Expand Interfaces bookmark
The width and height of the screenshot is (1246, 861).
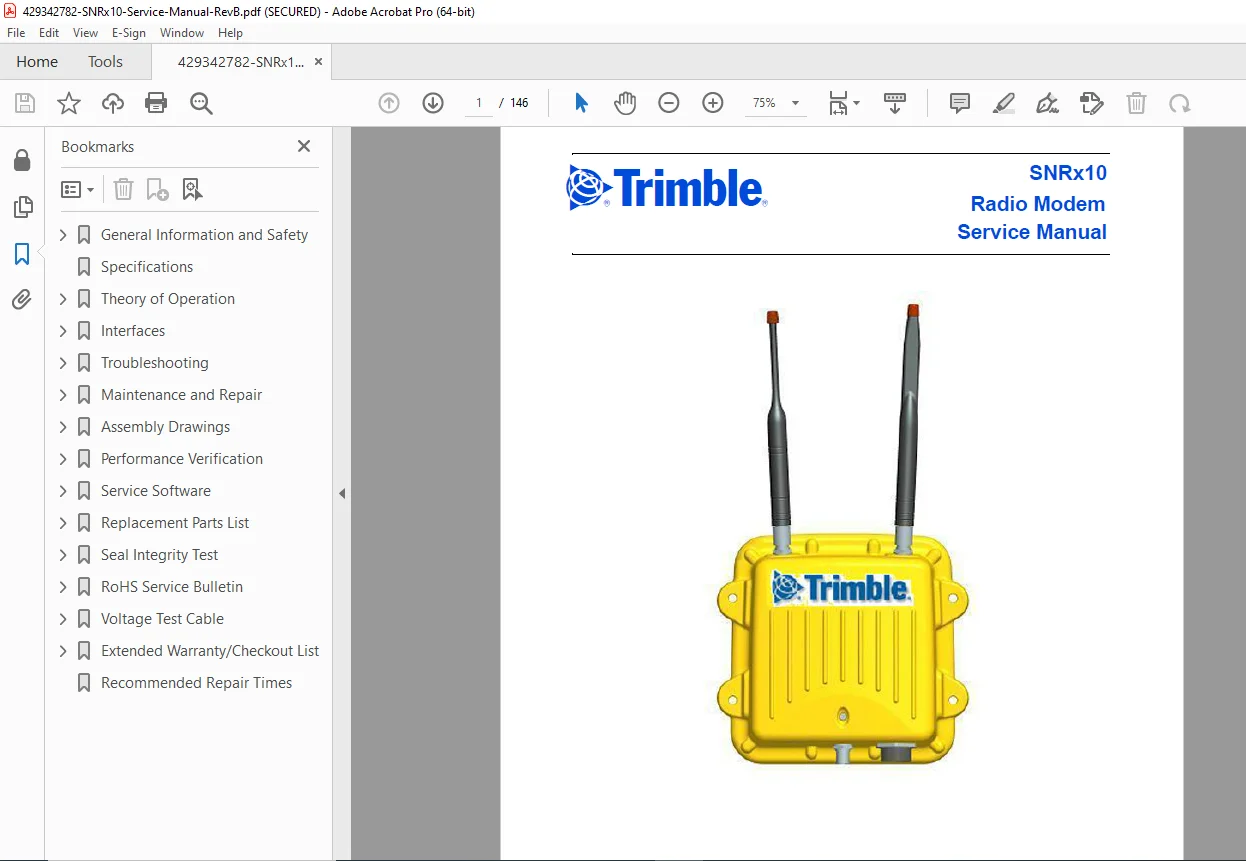point(63,331)
